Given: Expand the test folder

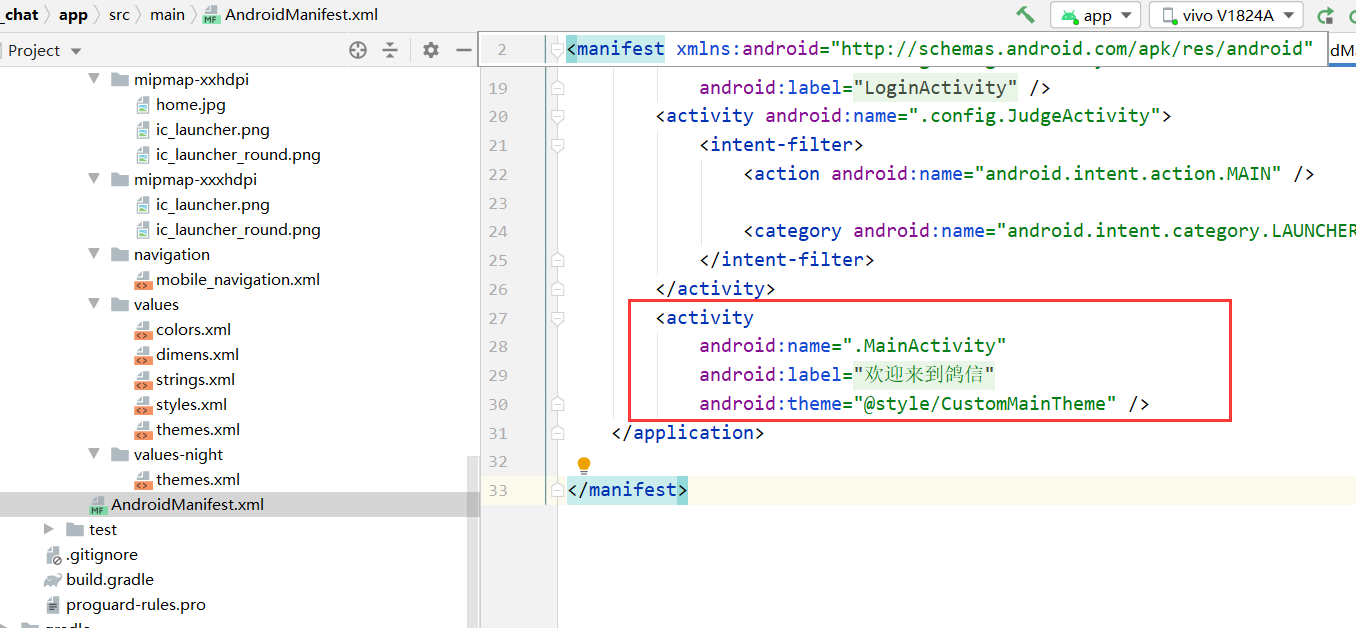Looking at the screenshot, I should coord(48,529).
